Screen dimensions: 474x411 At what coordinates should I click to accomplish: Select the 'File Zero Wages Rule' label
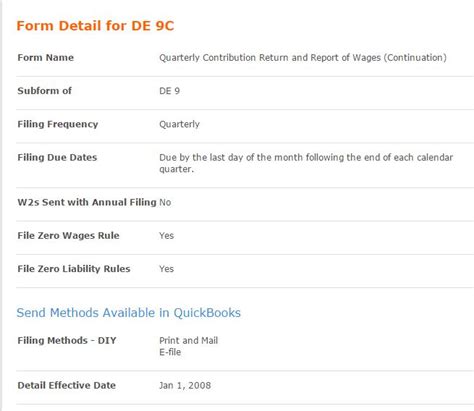(x=68, y=236)
